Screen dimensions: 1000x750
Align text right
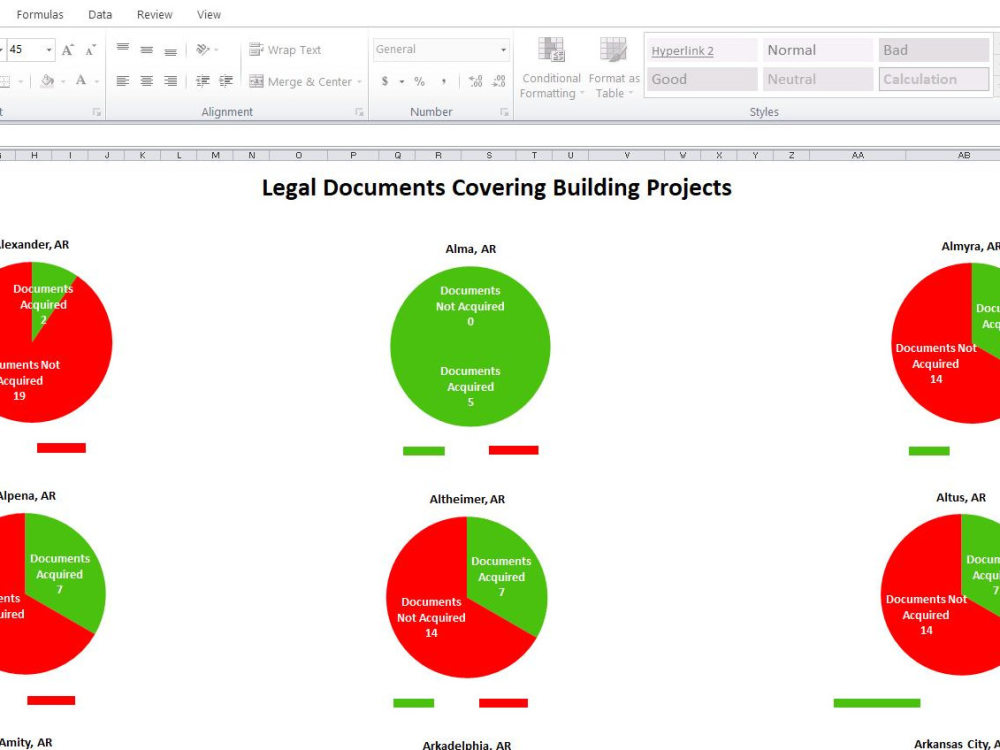170,81
